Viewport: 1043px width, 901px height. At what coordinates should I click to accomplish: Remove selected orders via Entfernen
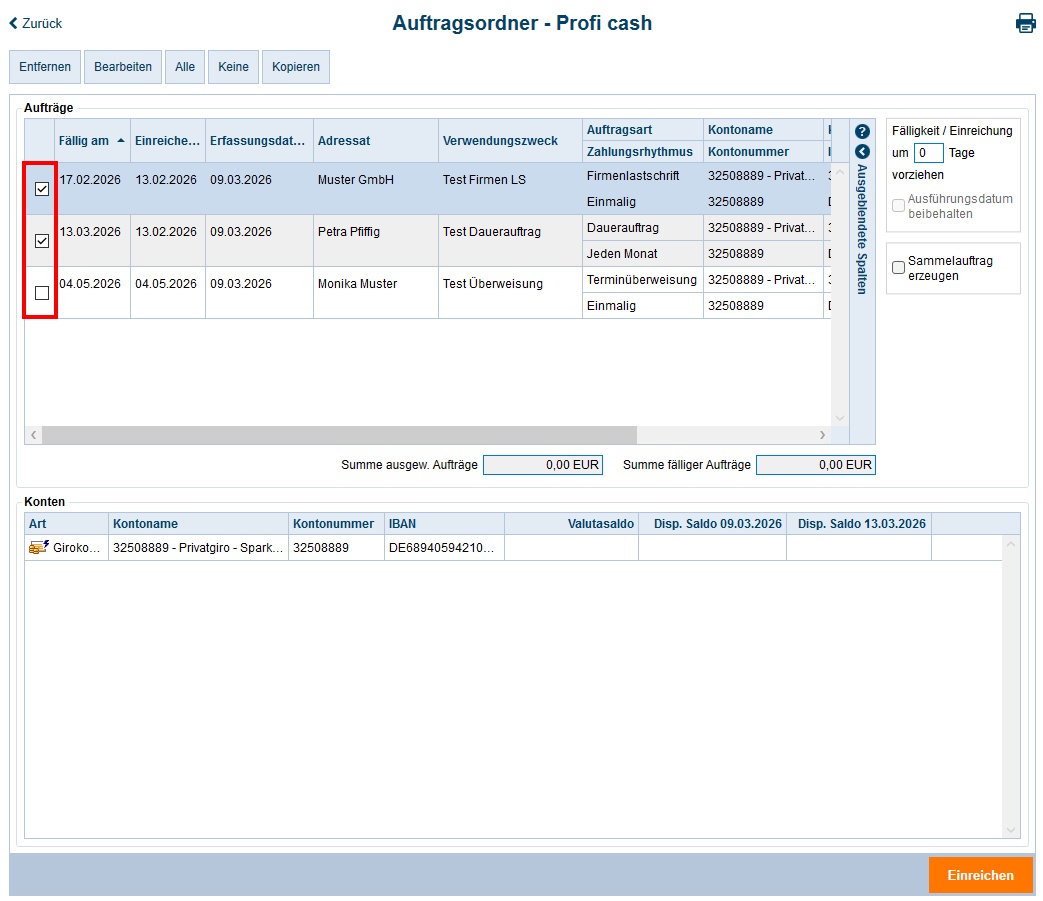click(x=44, y=66)
